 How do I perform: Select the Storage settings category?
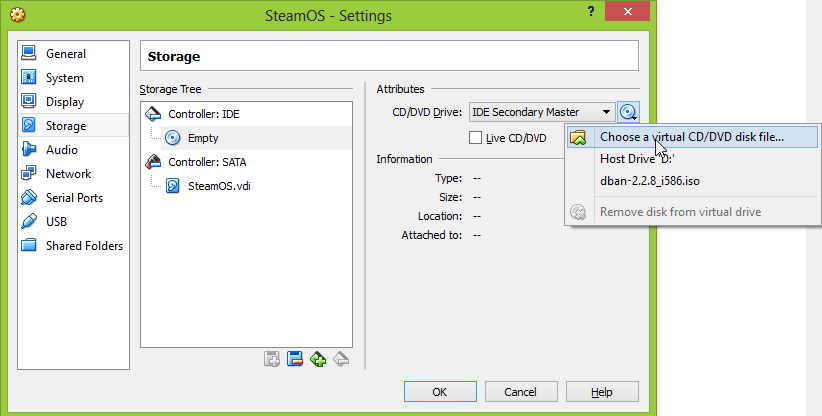point(73,126)
